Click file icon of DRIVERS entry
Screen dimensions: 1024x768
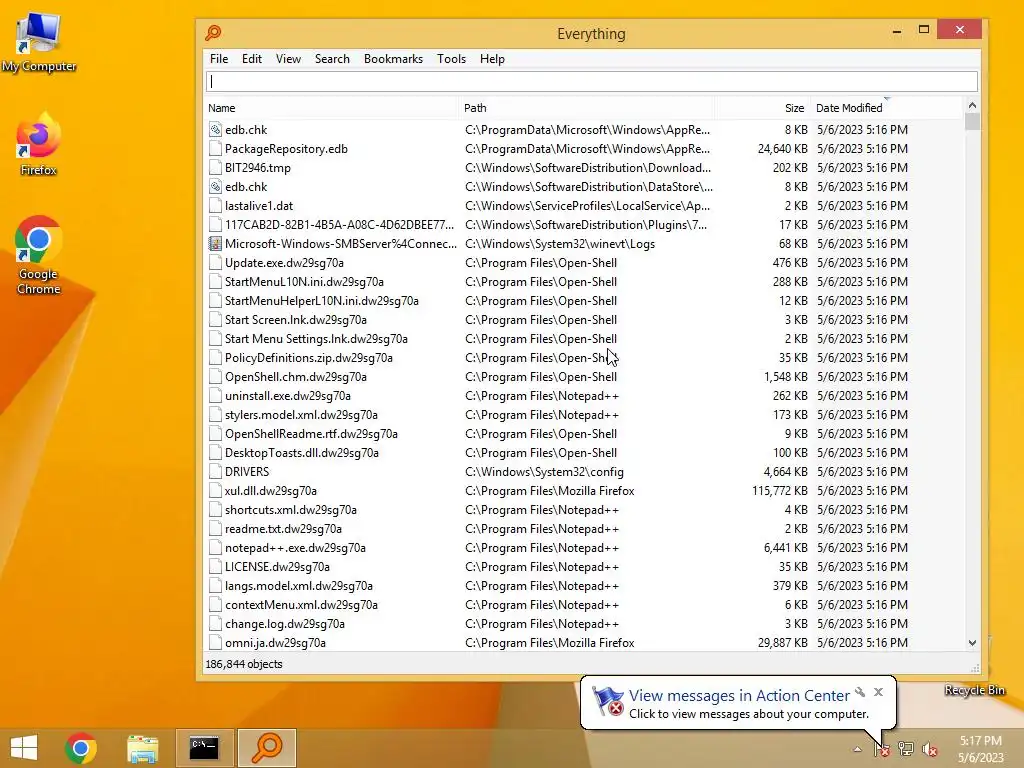215,472
